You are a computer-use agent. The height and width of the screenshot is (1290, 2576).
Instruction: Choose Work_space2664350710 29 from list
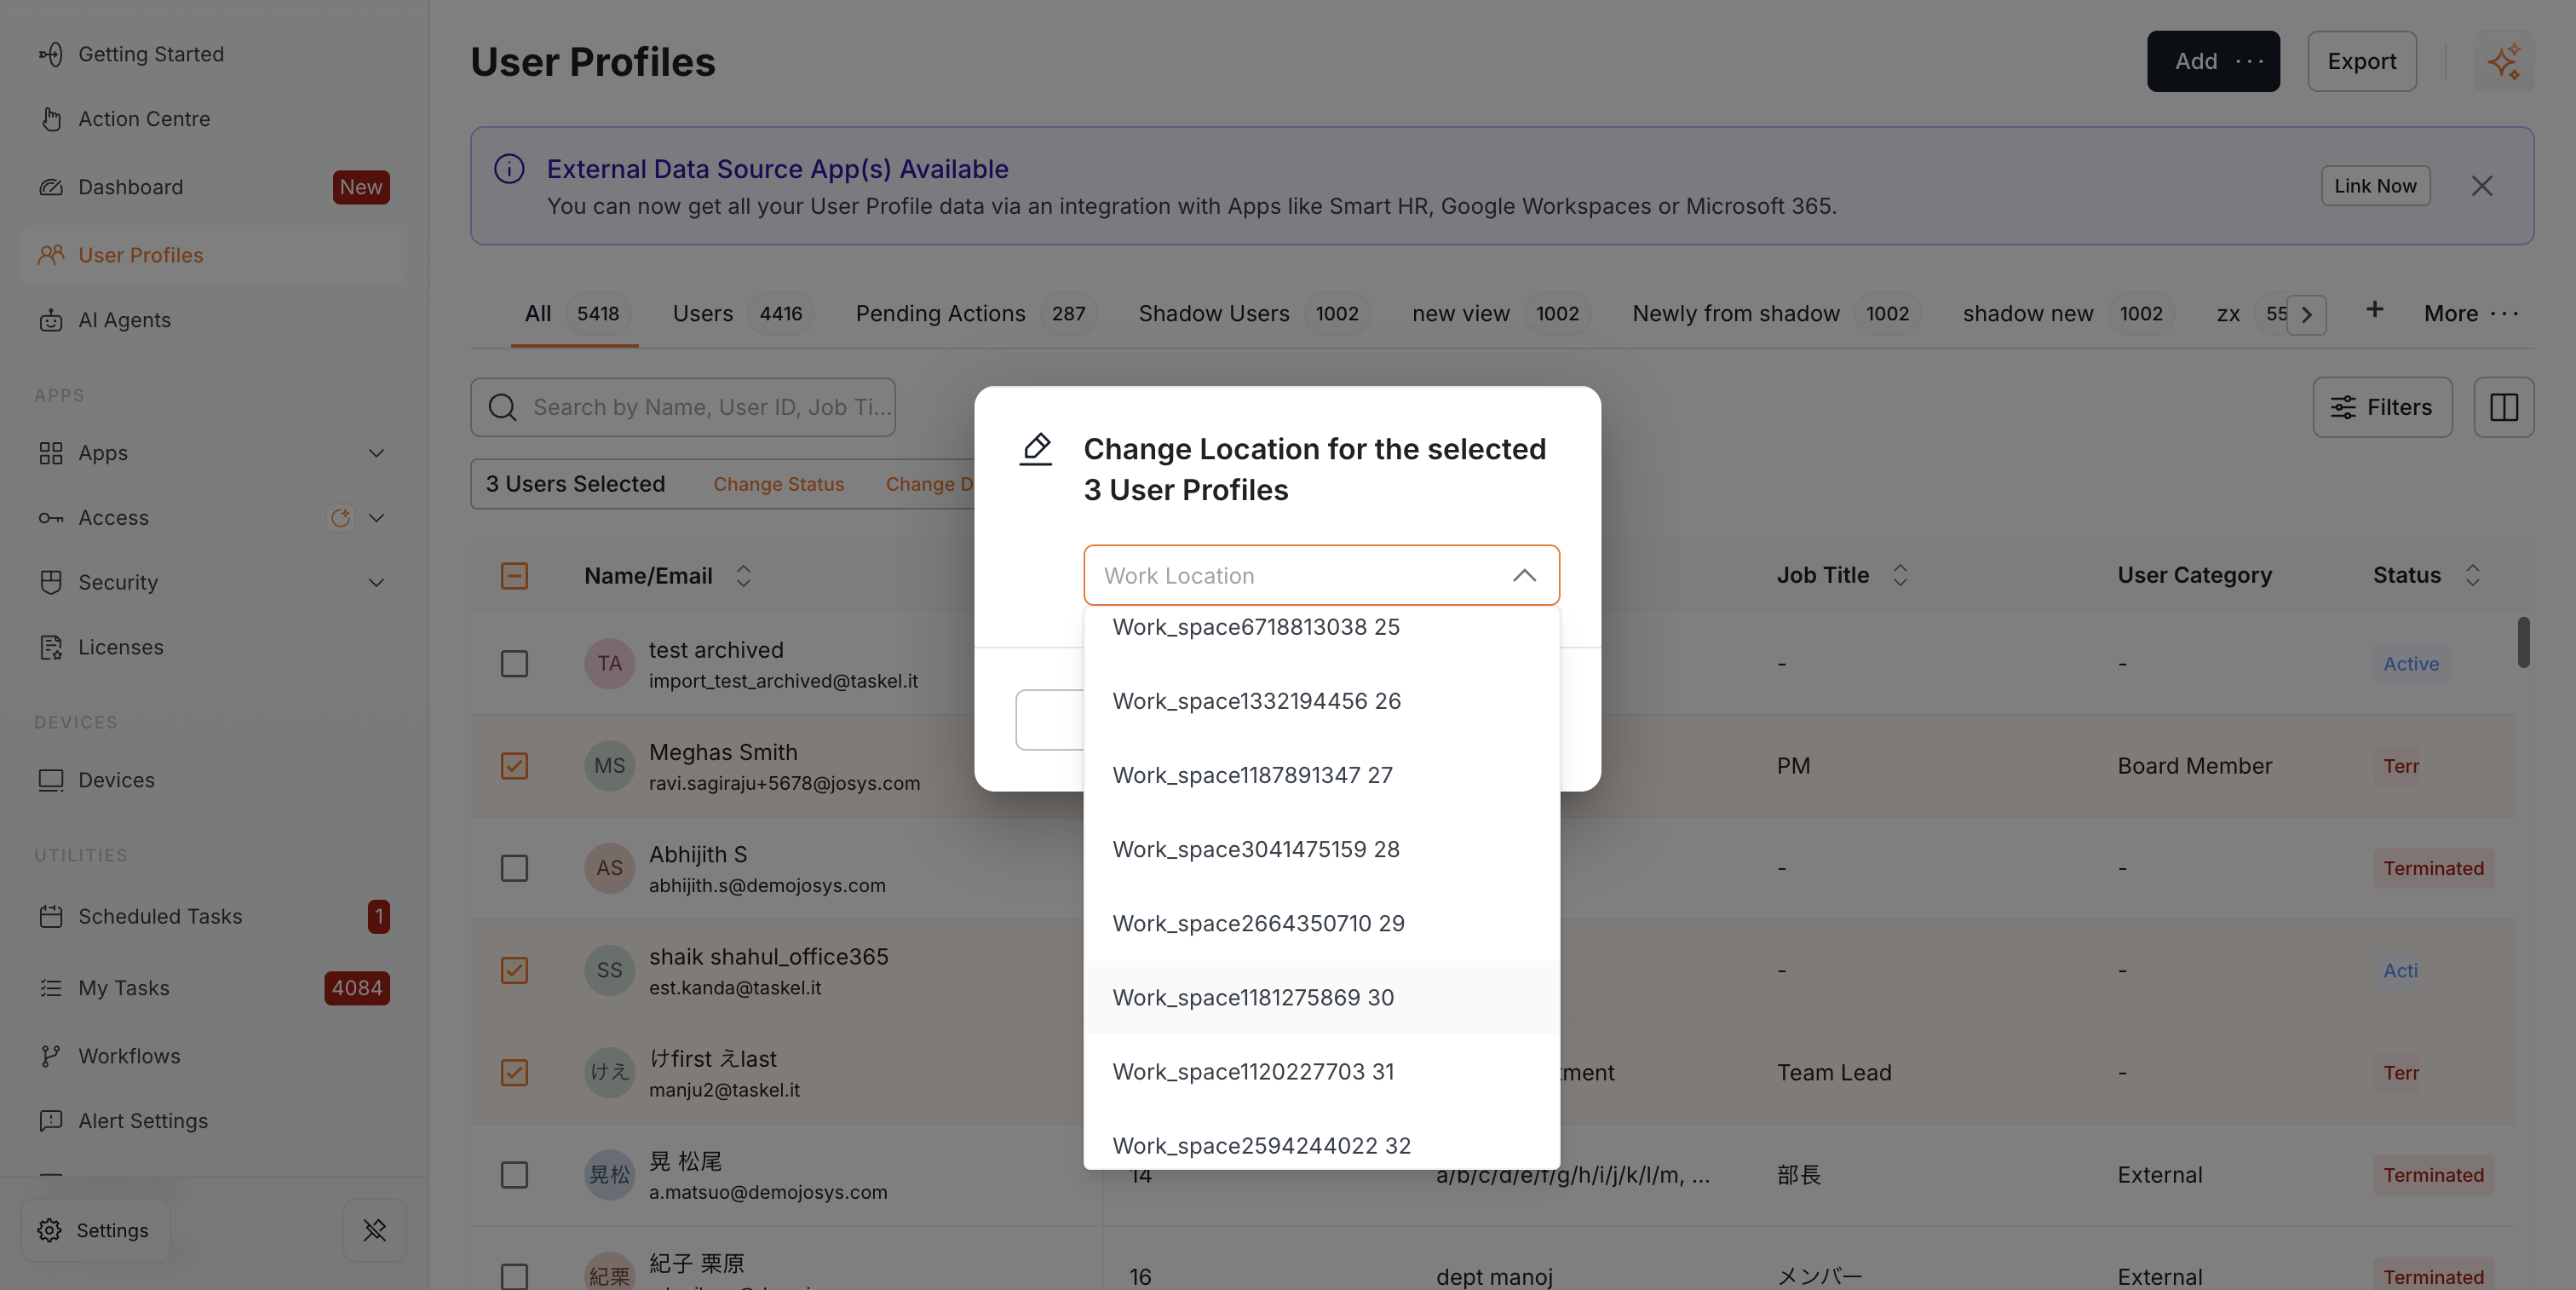1321,923
